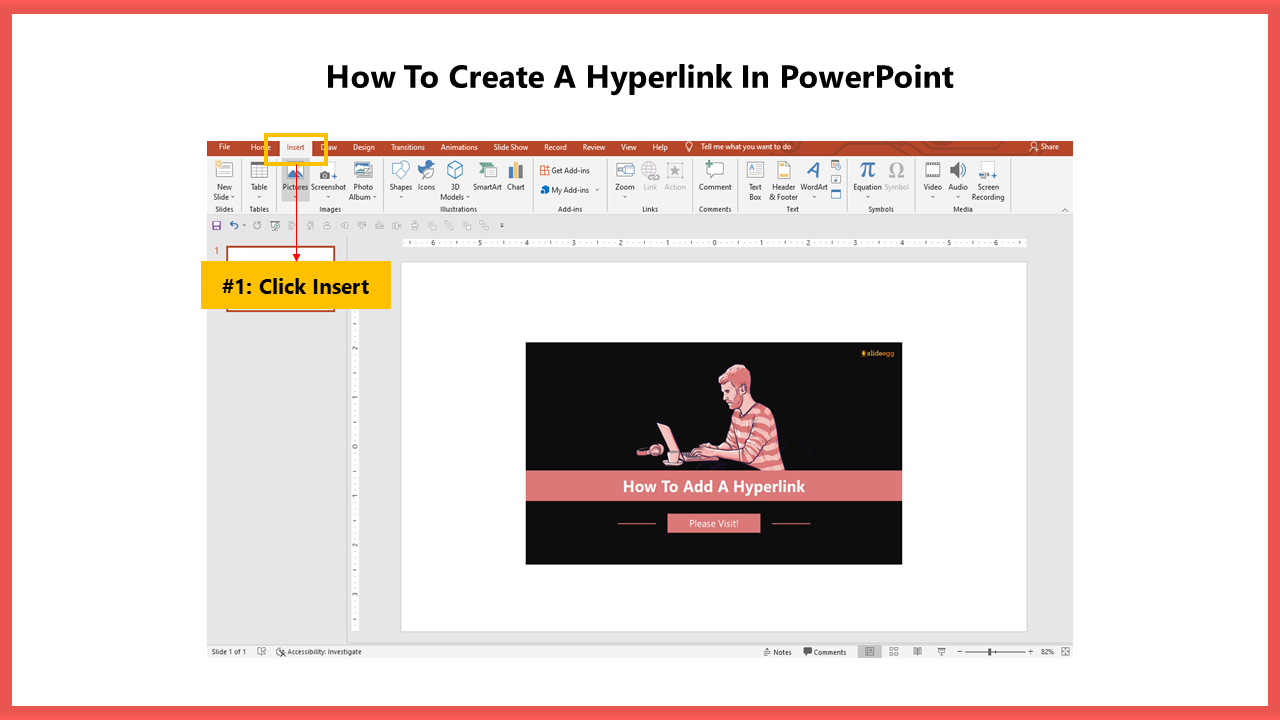
Task: Click the Action icon in Links group
Action: pyautogui.click(x=675, y=170)
